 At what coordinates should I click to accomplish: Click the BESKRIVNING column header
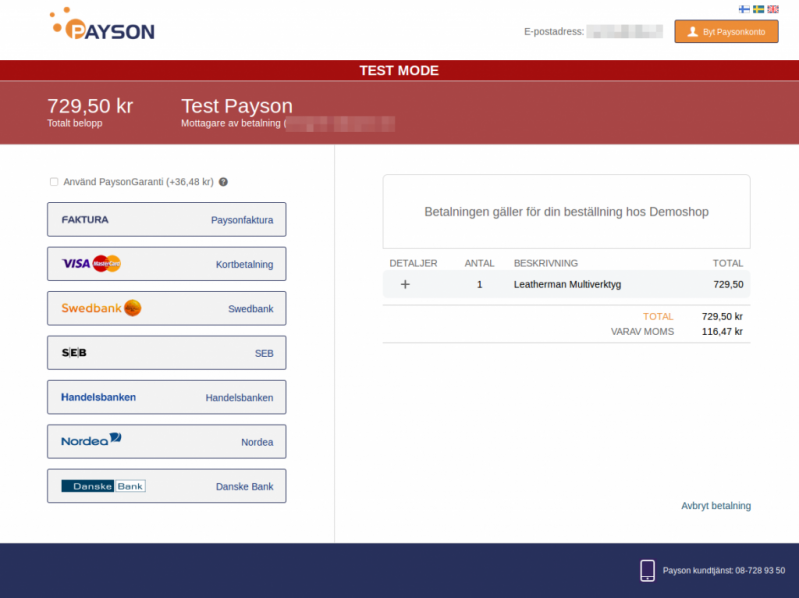546,263
